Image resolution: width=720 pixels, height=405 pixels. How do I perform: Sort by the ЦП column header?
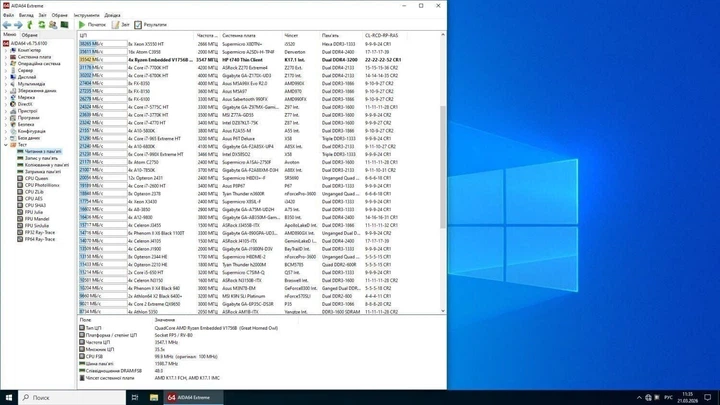pos(136,35)
